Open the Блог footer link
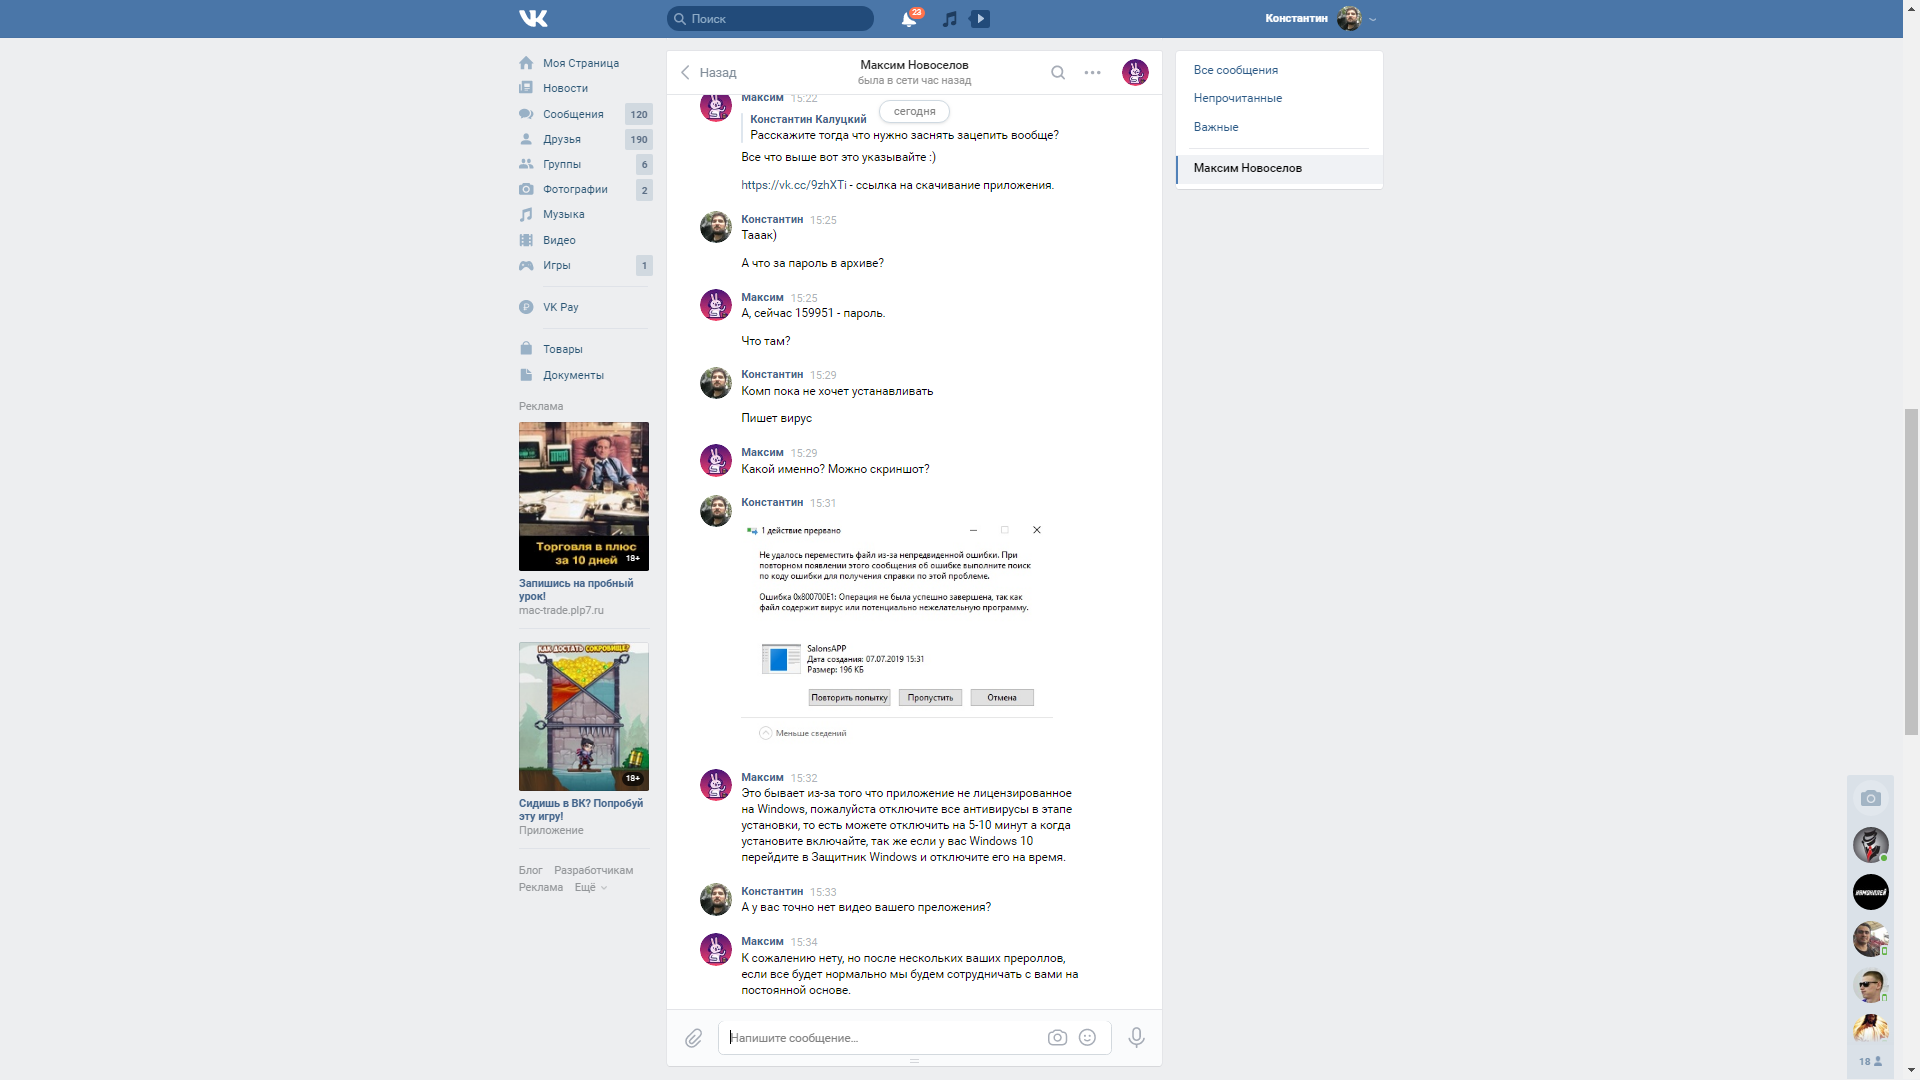Viewport: 1920px width, 1080px height. pyautogui.click(x=530, y=870)
